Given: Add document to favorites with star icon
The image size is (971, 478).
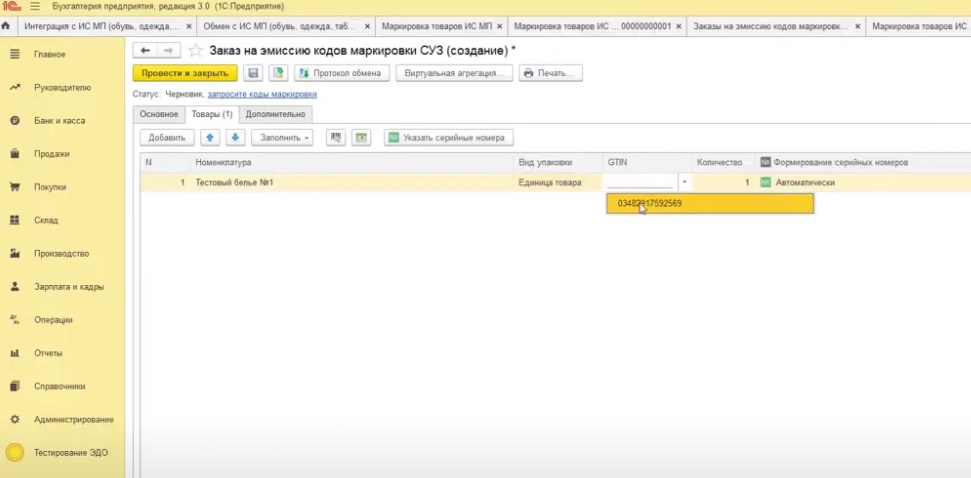Looking at the screenshot, I should pyautogui.click(x=195, y=50).
